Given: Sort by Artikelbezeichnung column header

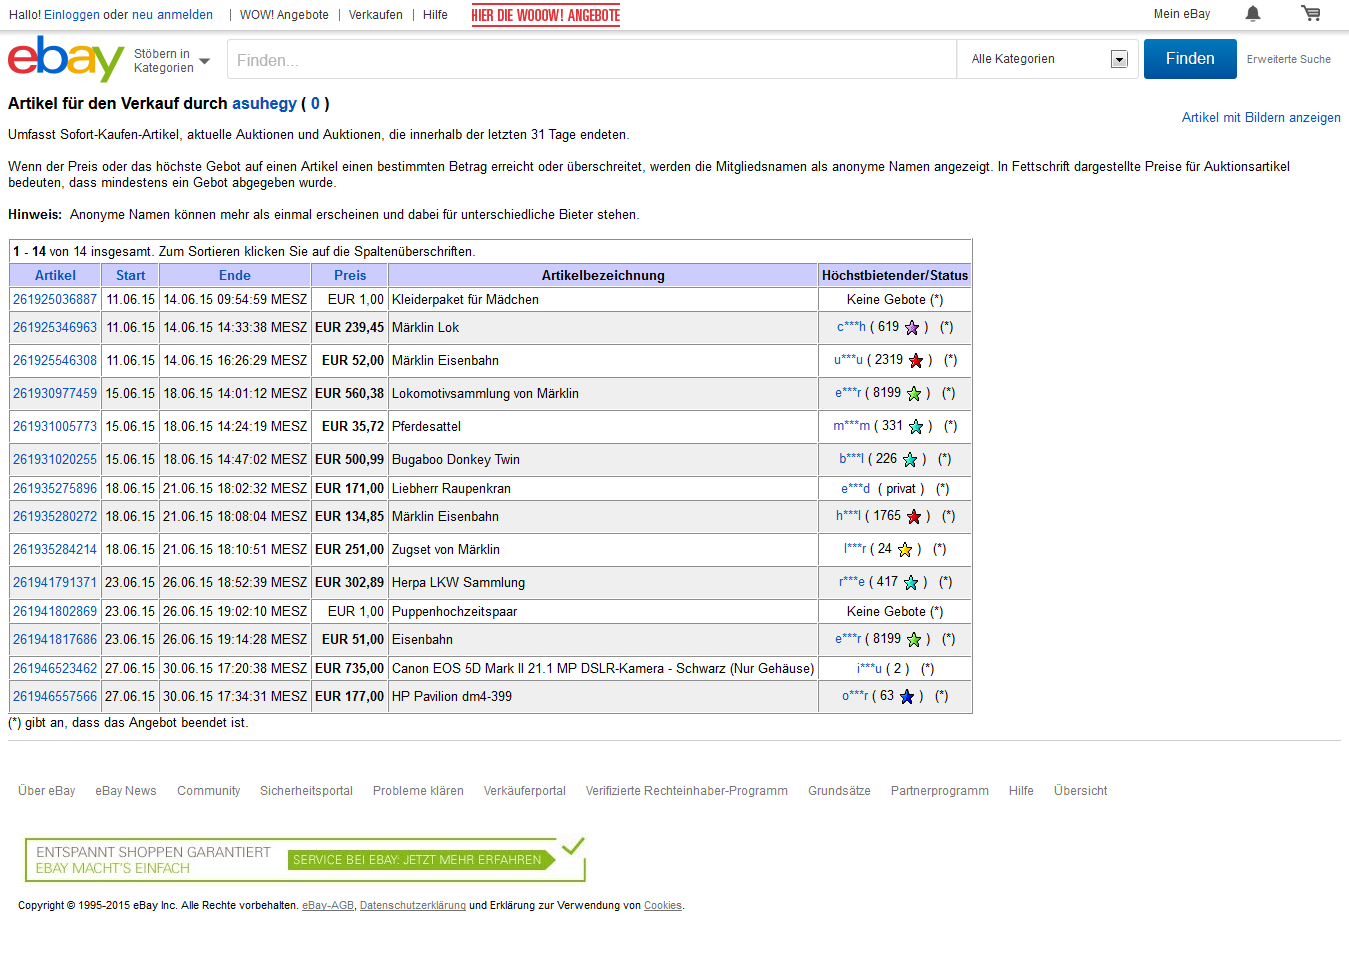Looking at the screenshot, I should click(603, 275).
